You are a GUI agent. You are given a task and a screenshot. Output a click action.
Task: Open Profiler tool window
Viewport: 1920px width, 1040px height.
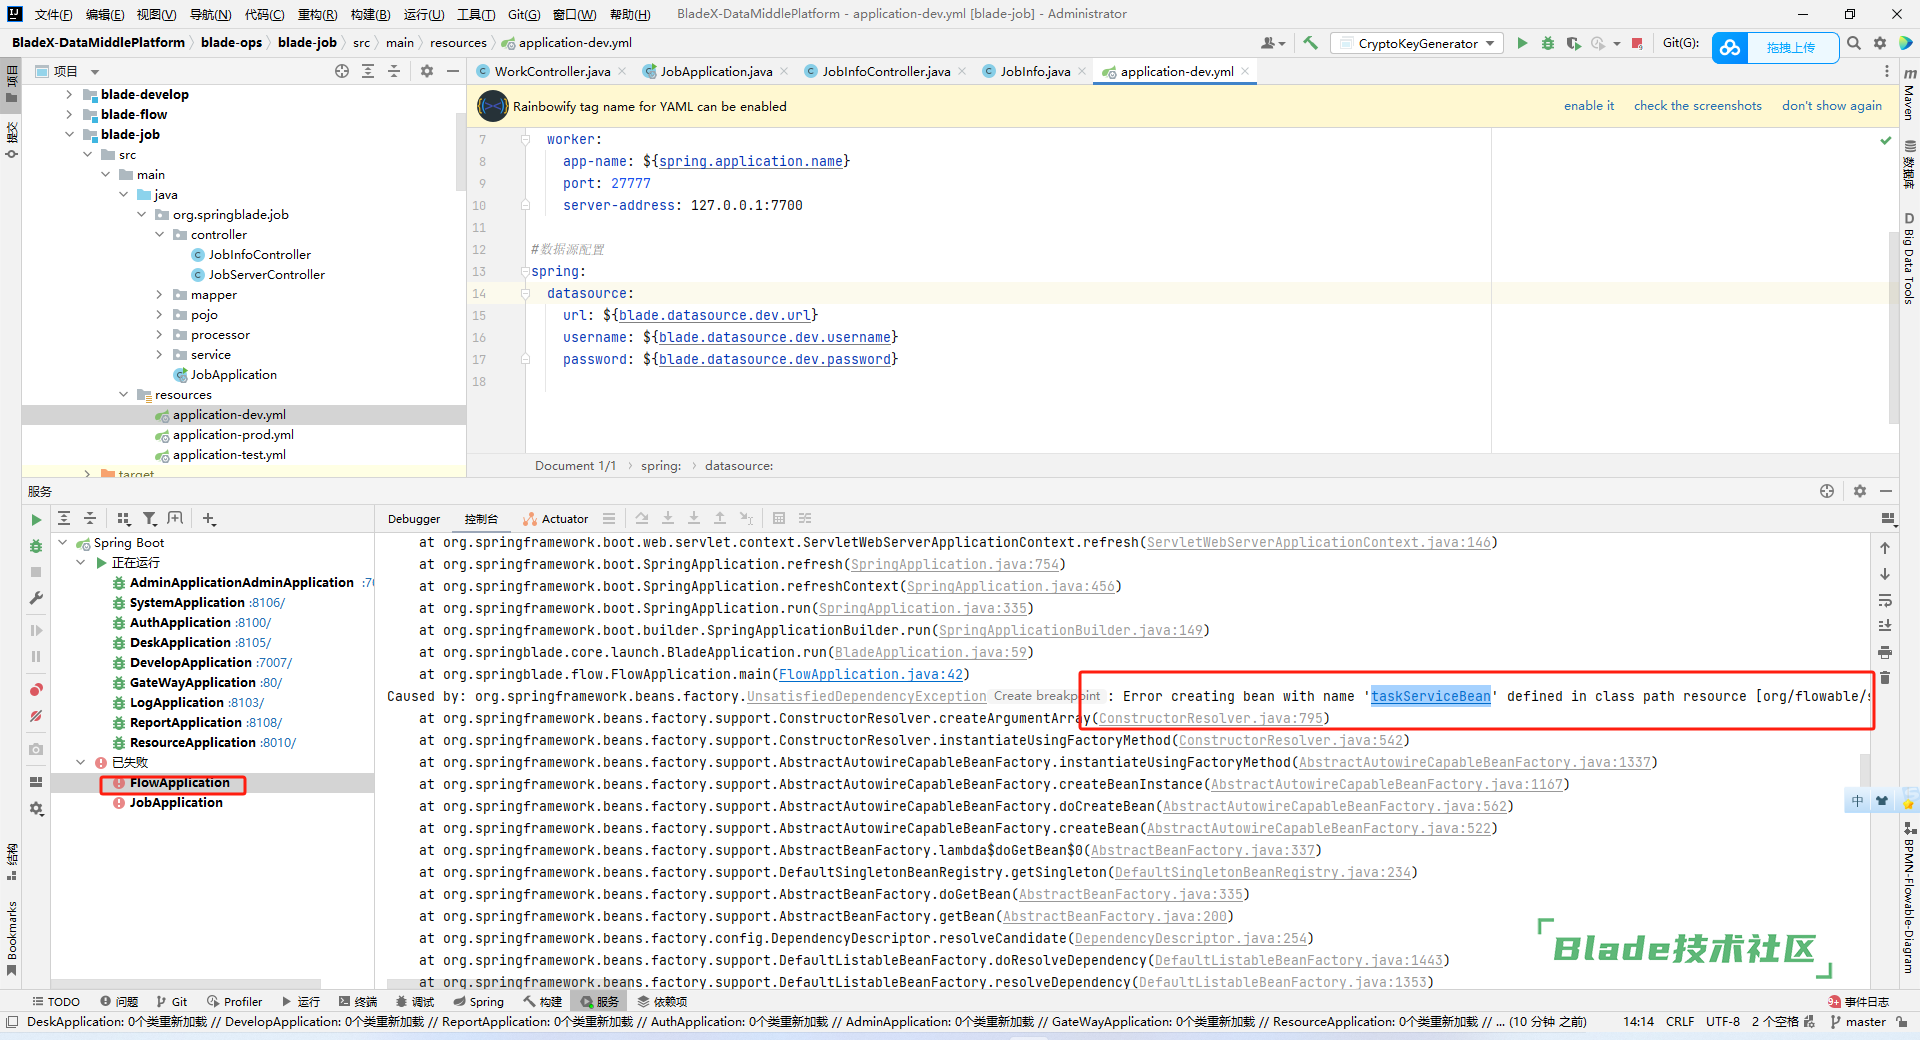(x=235, y=1002)
